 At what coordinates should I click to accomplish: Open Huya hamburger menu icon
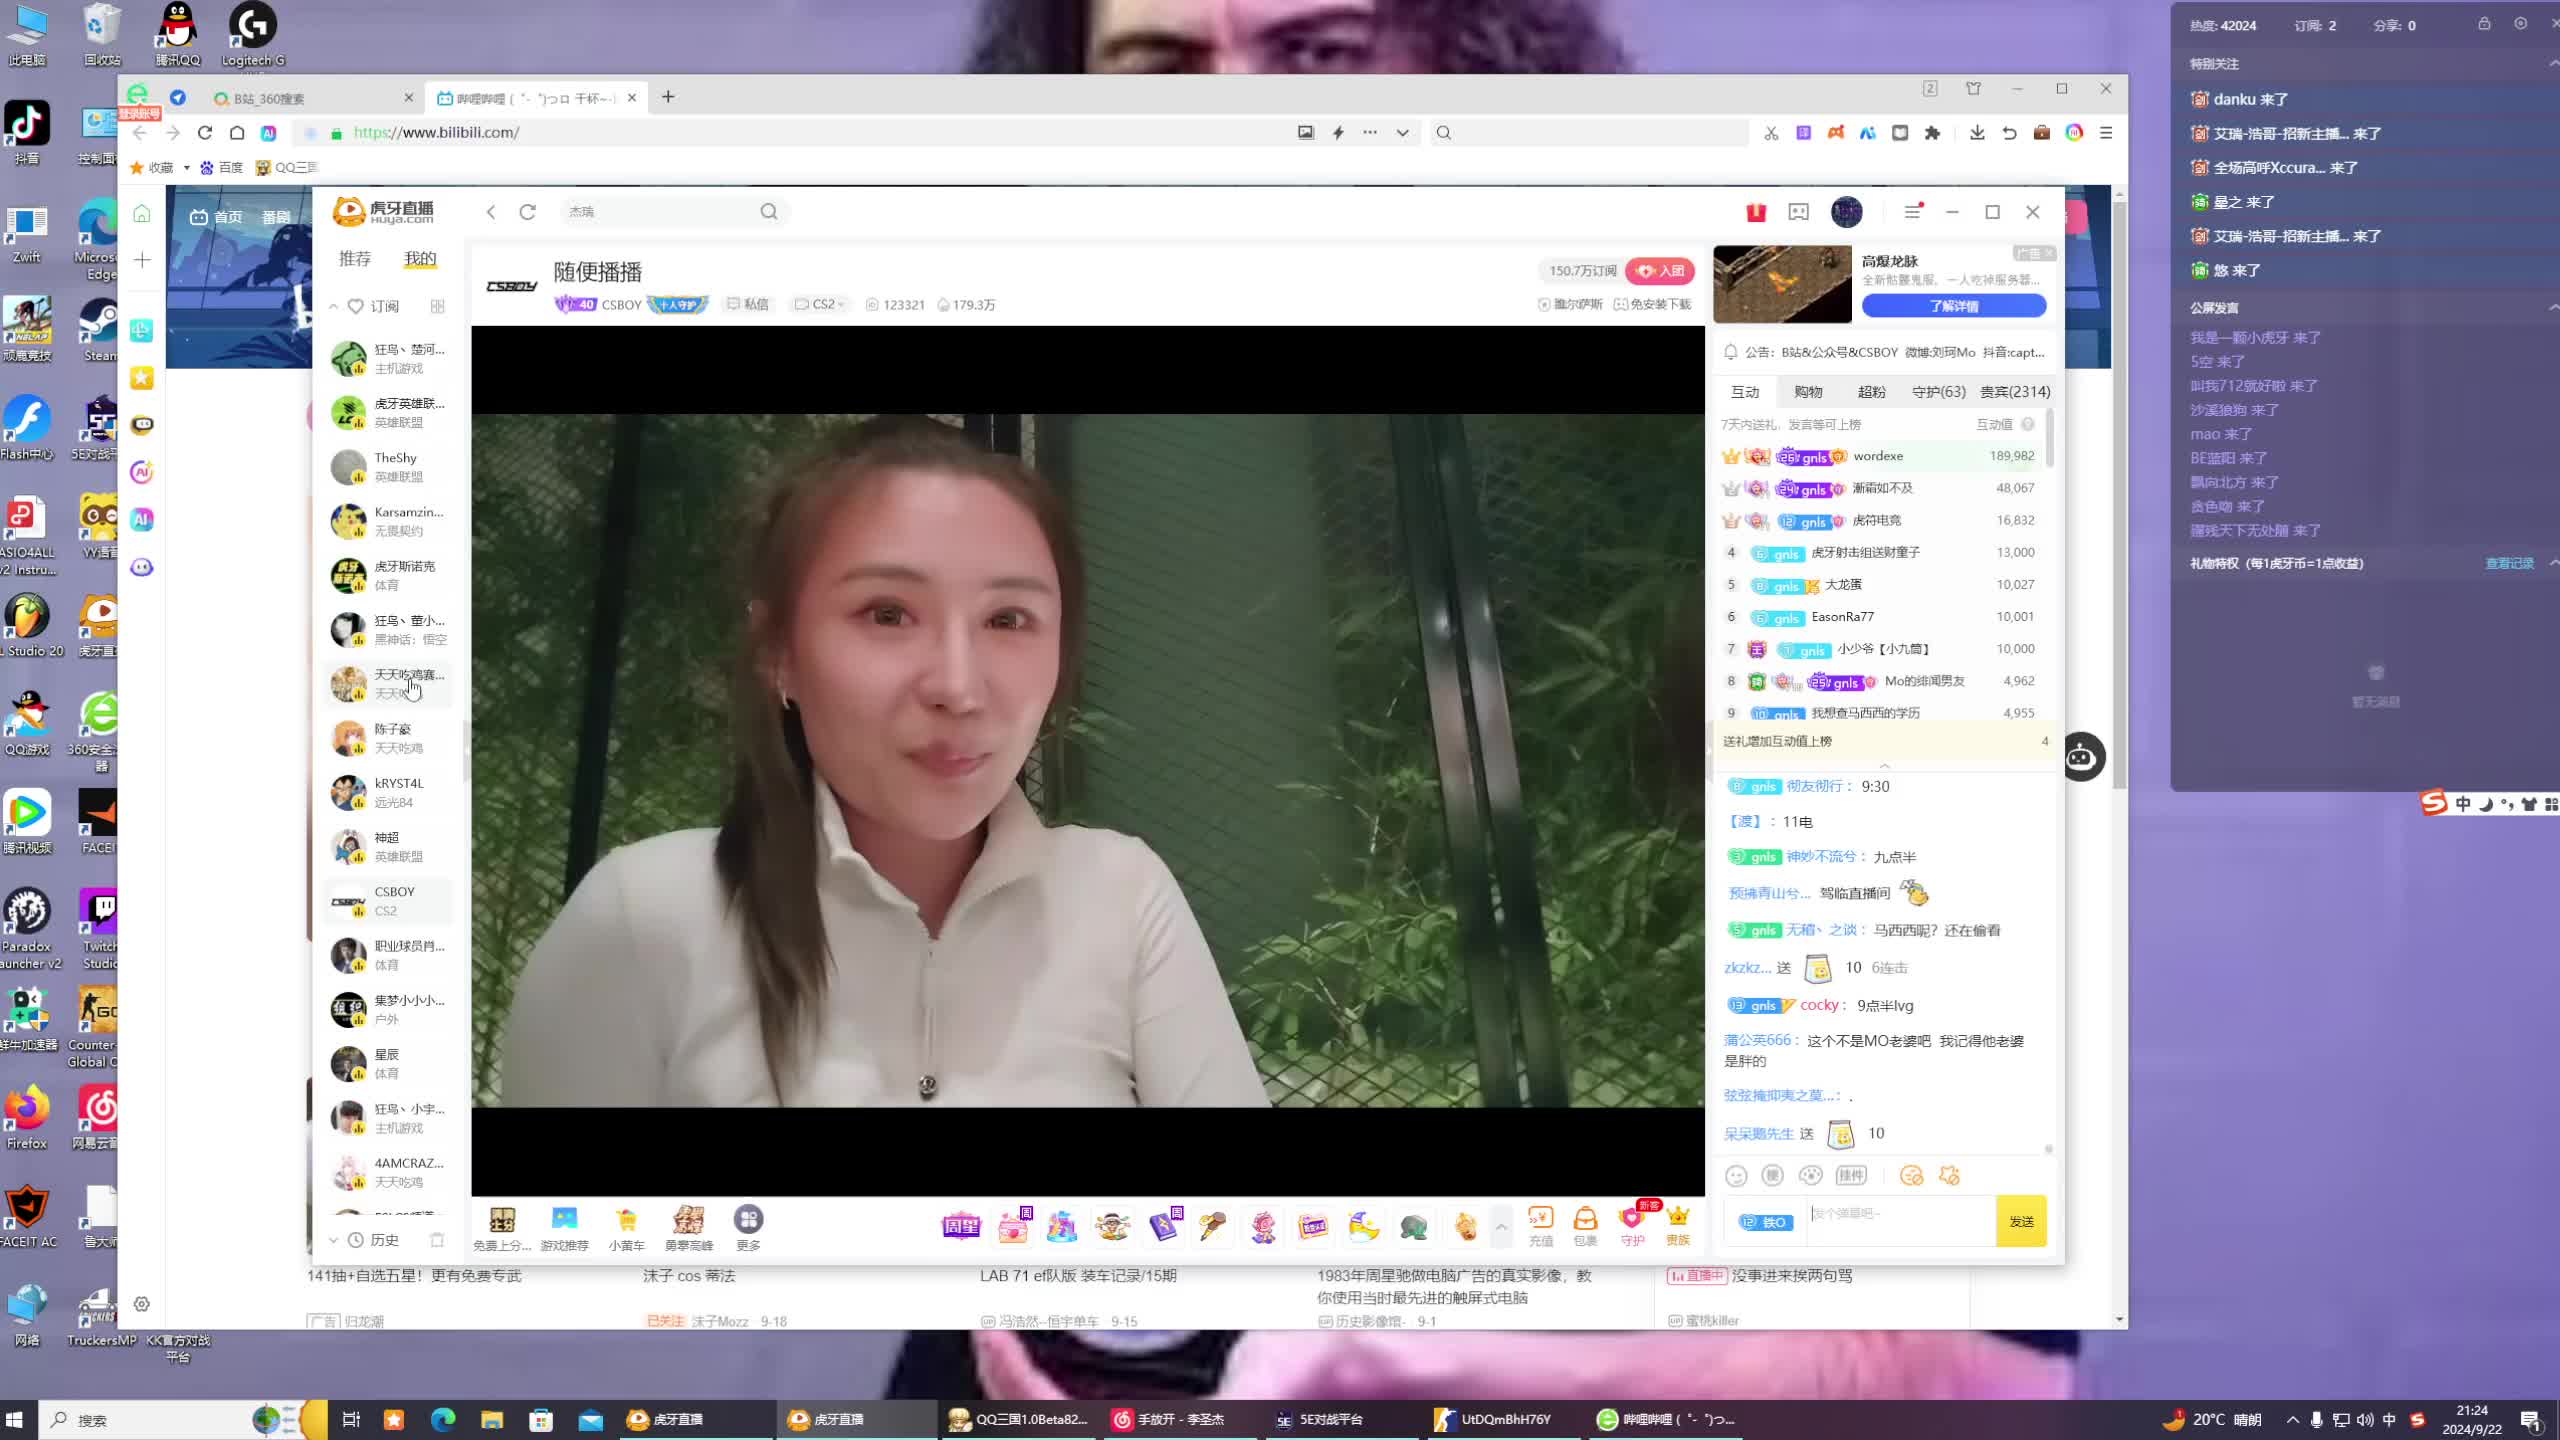(1912, 212)
